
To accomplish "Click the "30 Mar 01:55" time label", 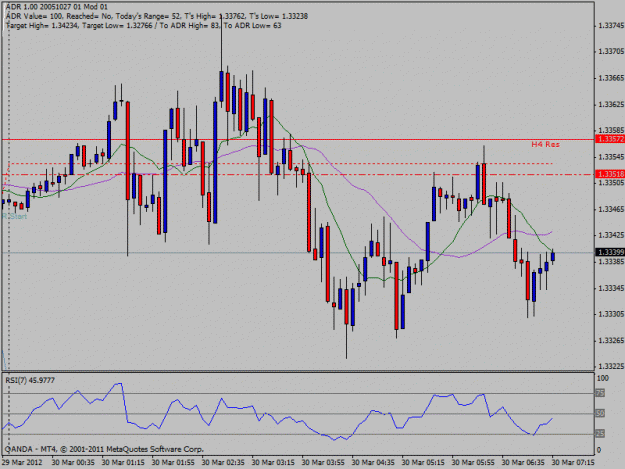I will (173, 462).
